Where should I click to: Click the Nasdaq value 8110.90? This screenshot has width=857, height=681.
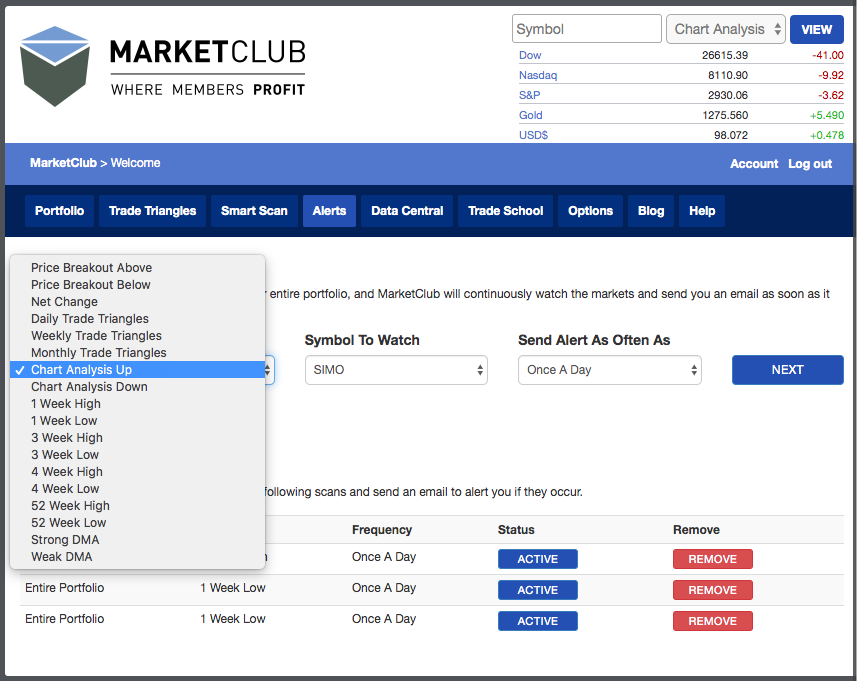click(727, 75)
